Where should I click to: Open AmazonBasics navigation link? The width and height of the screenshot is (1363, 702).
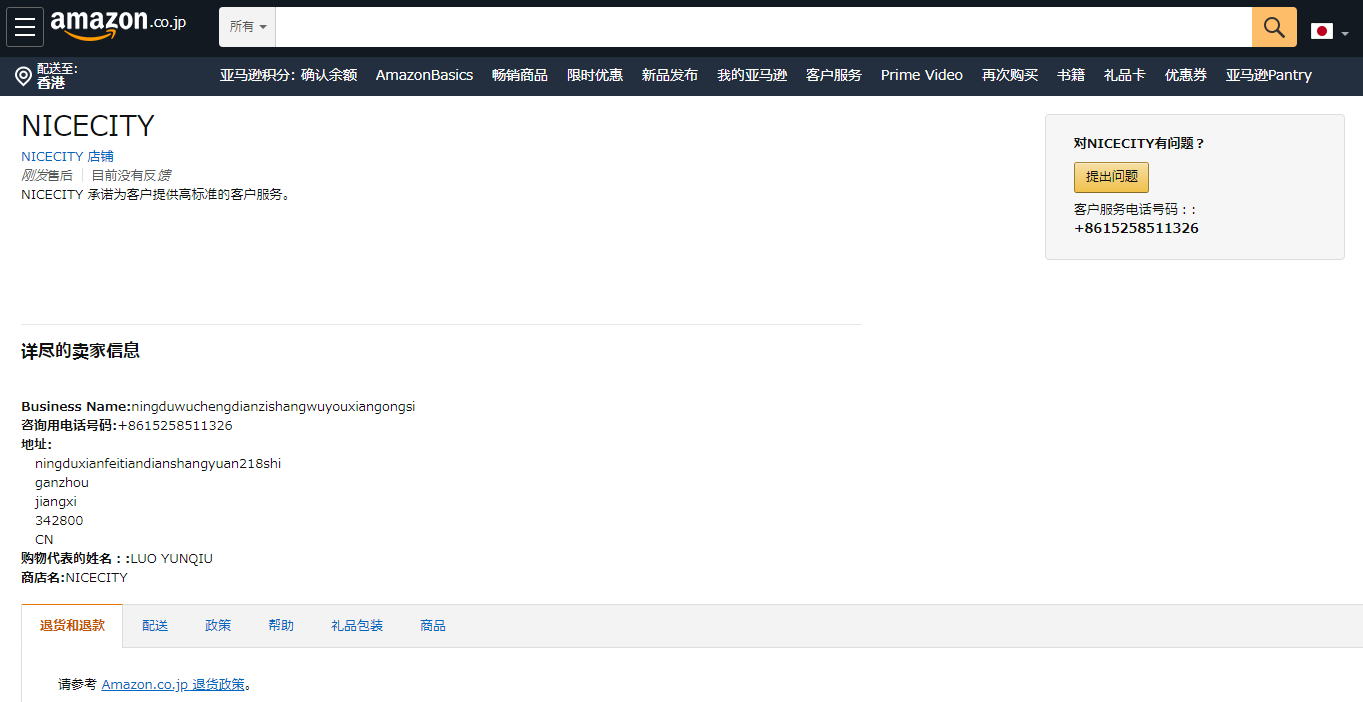click(424, 75)
